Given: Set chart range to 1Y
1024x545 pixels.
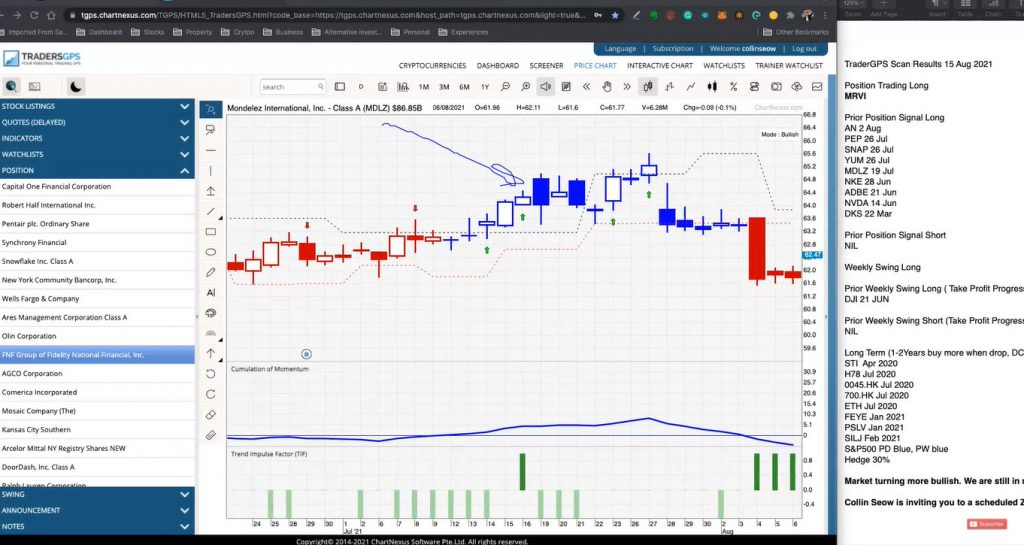Looking at the screenshot, I should (485, 87).
